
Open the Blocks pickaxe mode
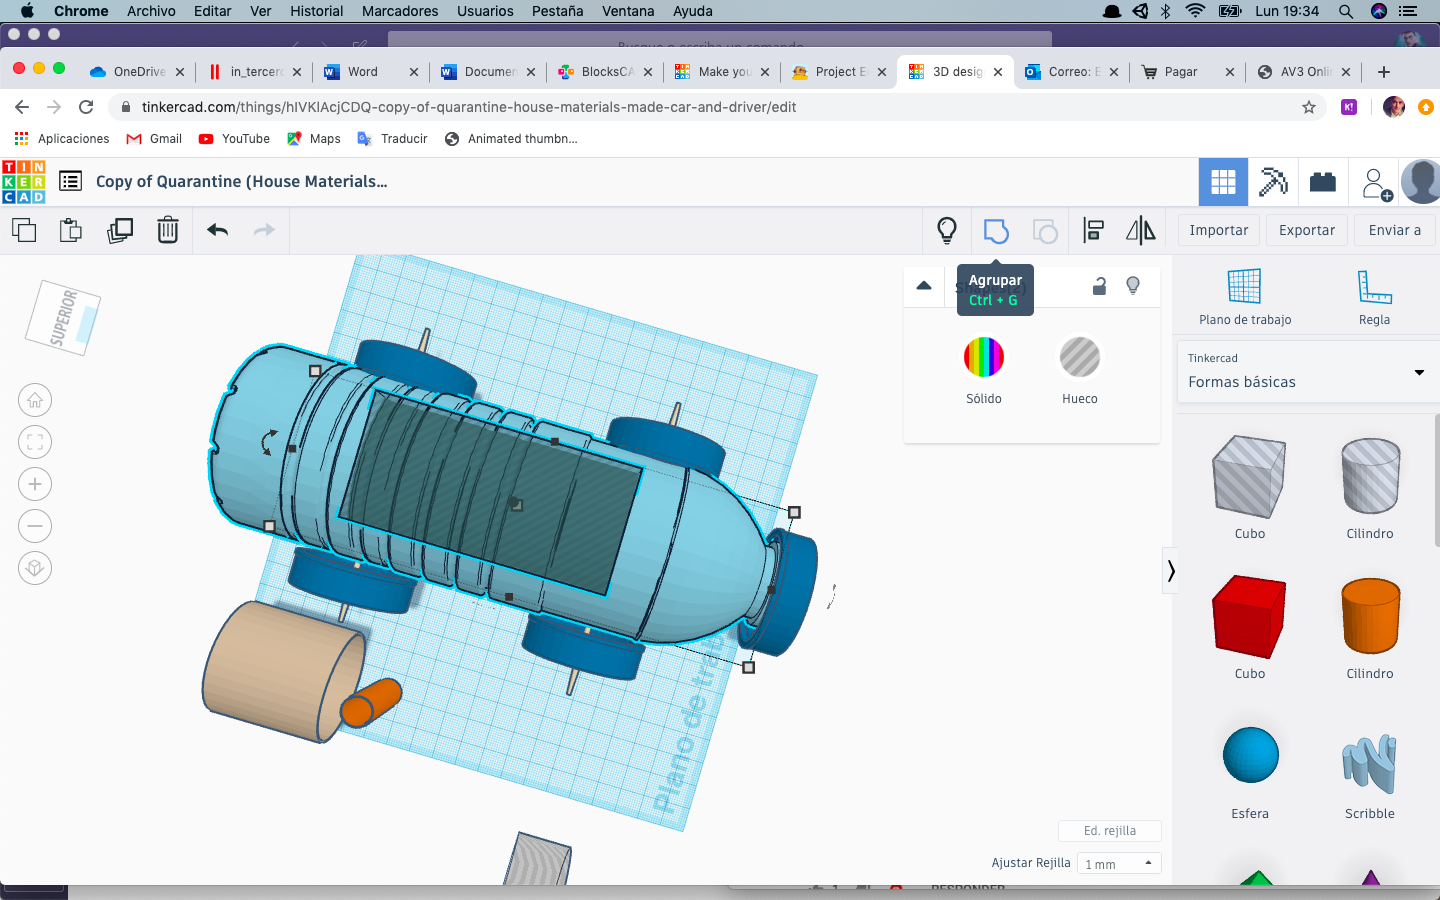pos(1273,182)
